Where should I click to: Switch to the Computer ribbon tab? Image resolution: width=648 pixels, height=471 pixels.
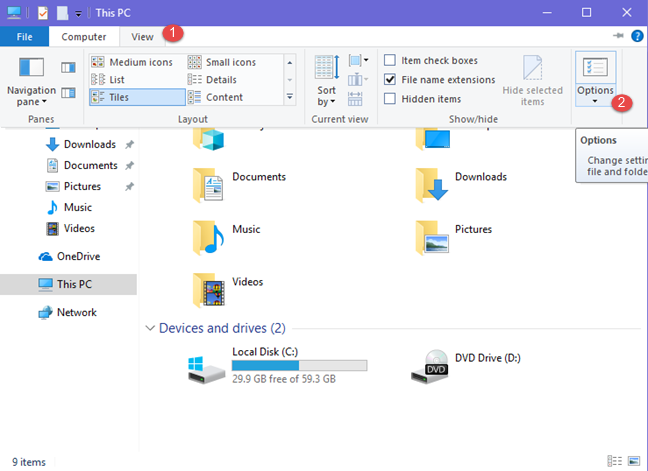click(x=84, y=37)
